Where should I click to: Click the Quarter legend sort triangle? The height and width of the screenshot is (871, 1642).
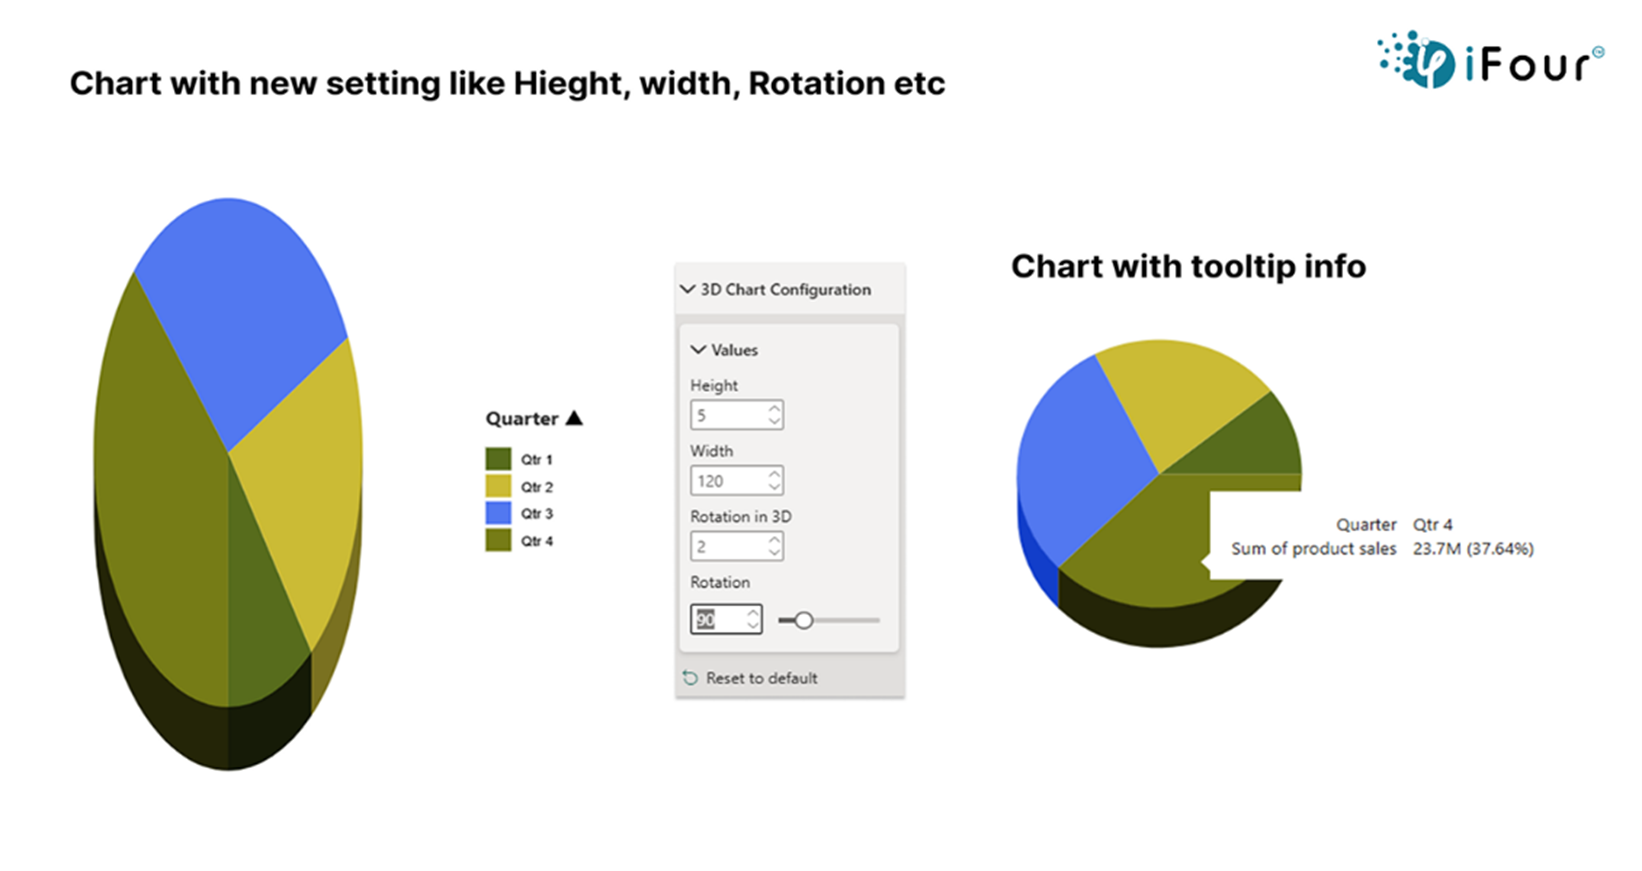tap(574, 418)
